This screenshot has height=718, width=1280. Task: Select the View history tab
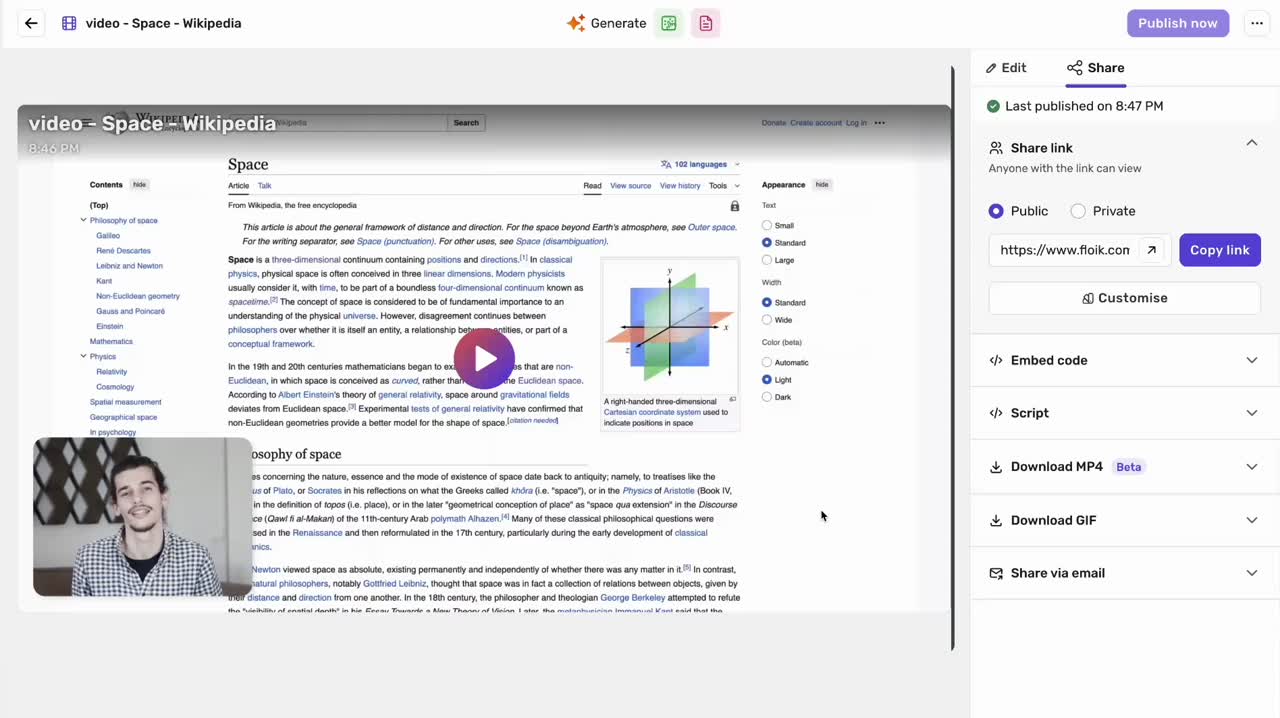coord(680,186)
